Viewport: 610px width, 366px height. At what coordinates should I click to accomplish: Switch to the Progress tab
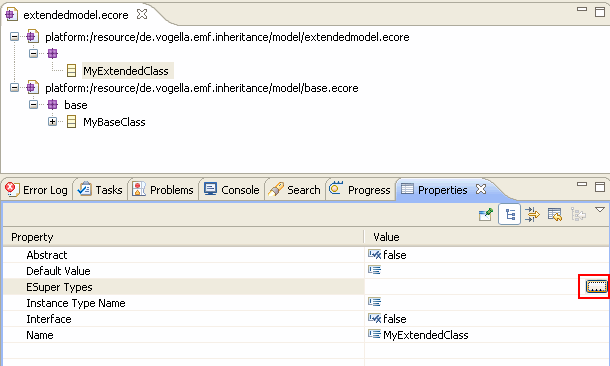point(359,190)
